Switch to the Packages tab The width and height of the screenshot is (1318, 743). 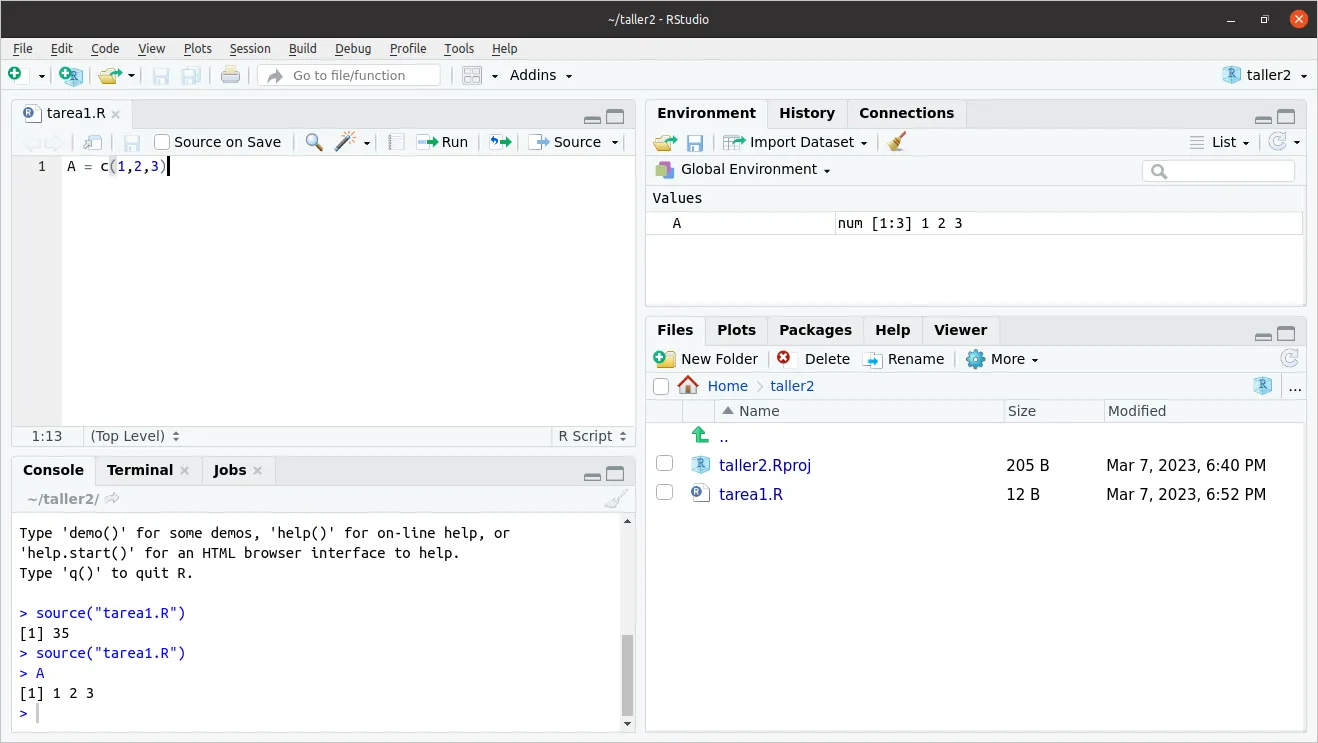coord(815,330)
